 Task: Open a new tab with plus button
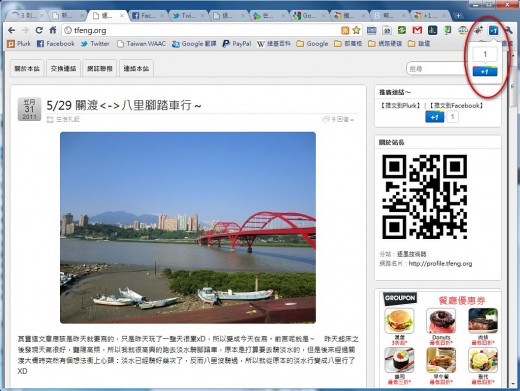[x=458, y=16]
